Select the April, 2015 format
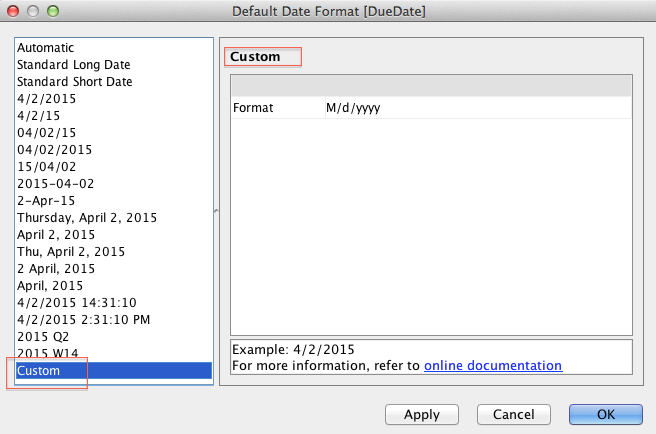 [50, 286]
